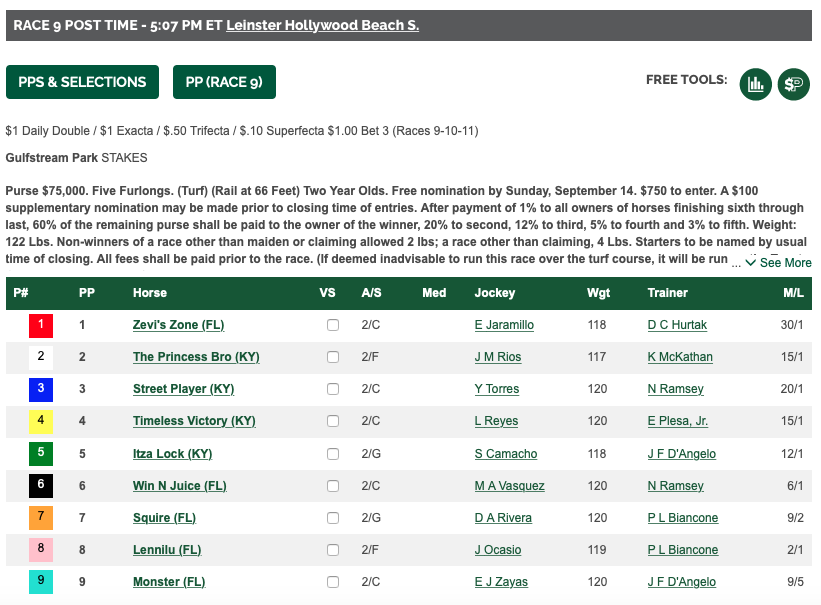Open PP (RACE 9) button
Viewport: 821px width, 605px height.
224,82
